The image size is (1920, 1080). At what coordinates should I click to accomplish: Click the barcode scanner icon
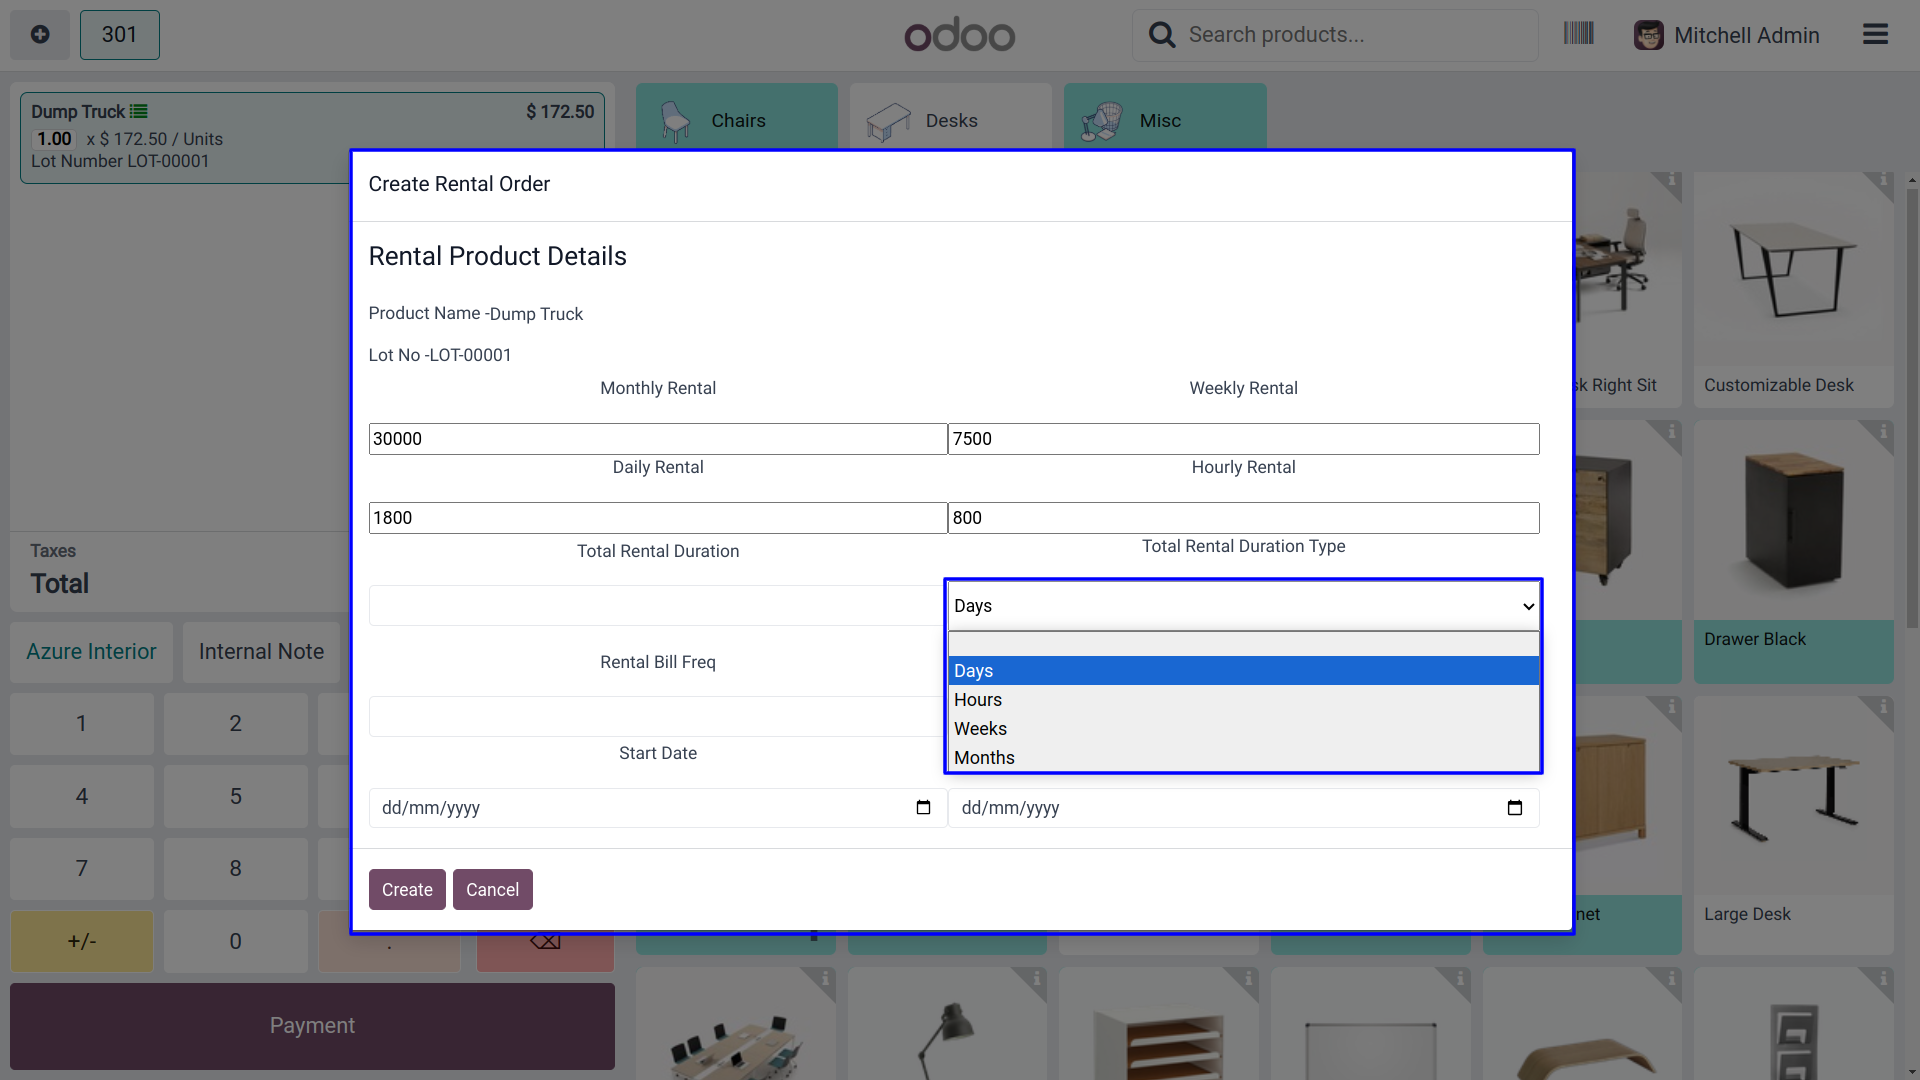(1578, 34)
